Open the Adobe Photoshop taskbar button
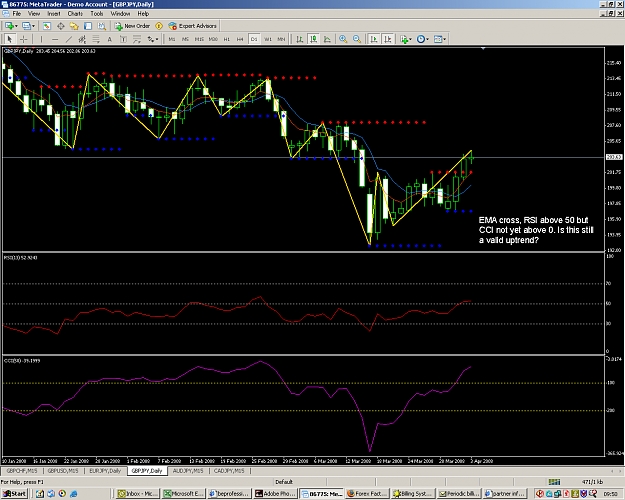The image size is (625, 500). point(275,494)
